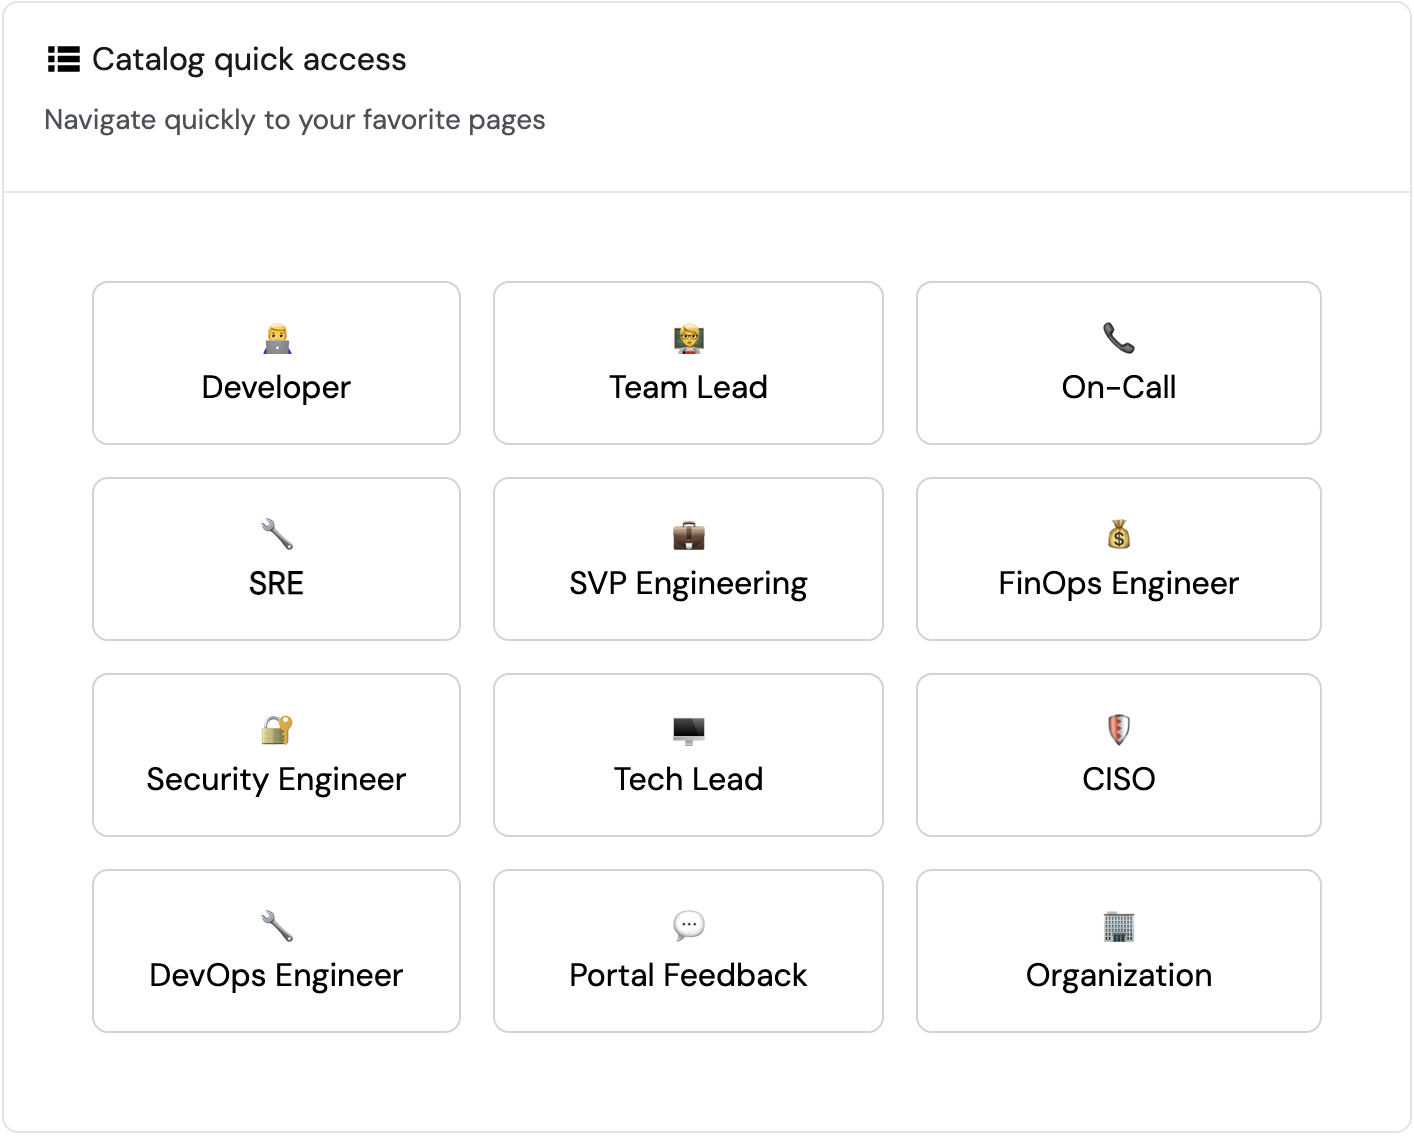Click the On-Call telephone receiver icon

[1118, 339]
